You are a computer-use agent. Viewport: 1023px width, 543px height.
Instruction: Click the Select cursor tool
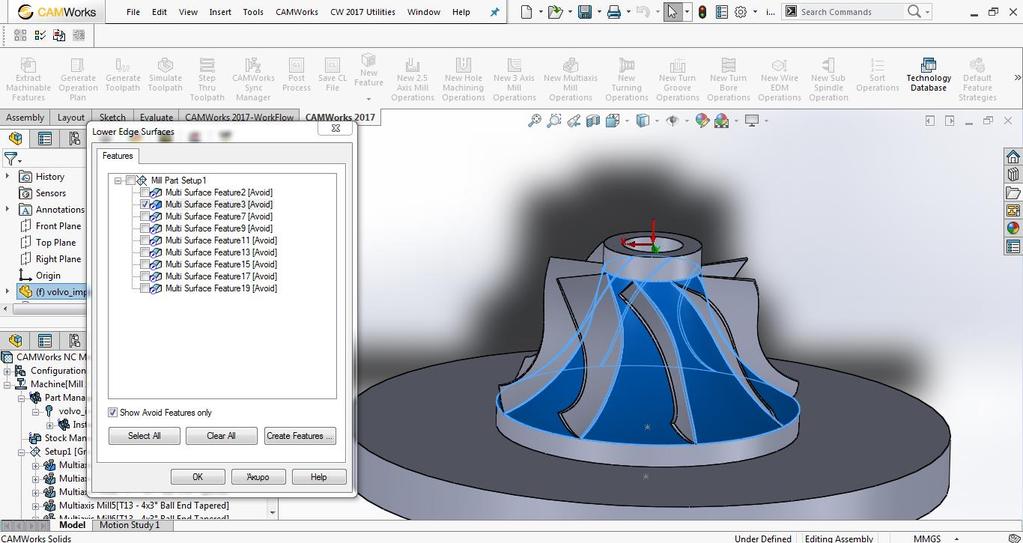672,12
